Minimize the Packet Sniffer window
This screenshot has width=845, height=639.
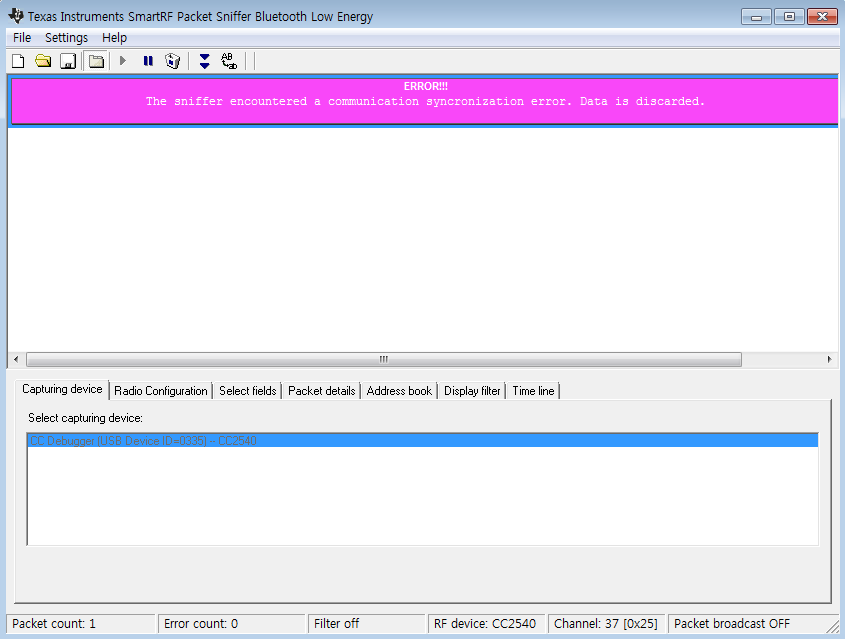pyautogui.click(x=756, y=17)
